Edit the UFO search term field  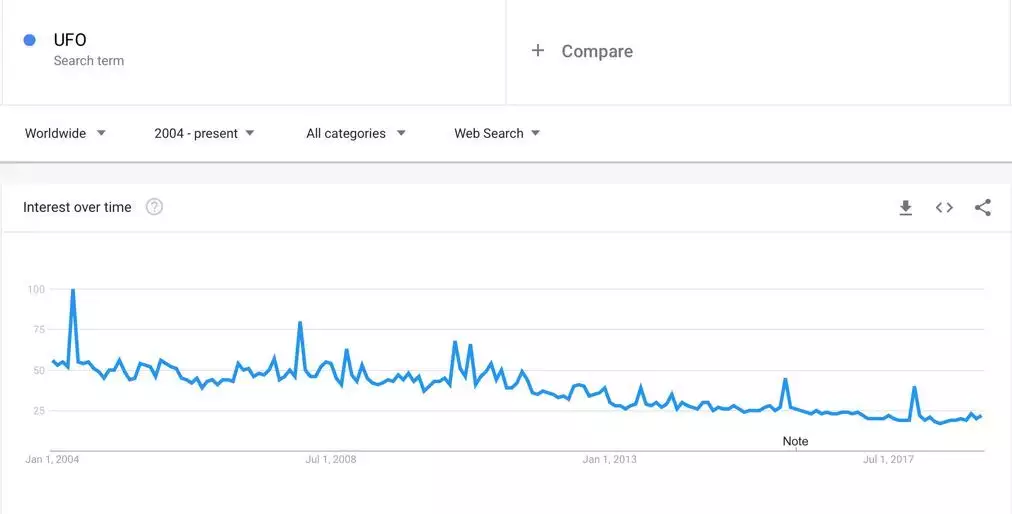pyautogui.click(x=254, y=51)
